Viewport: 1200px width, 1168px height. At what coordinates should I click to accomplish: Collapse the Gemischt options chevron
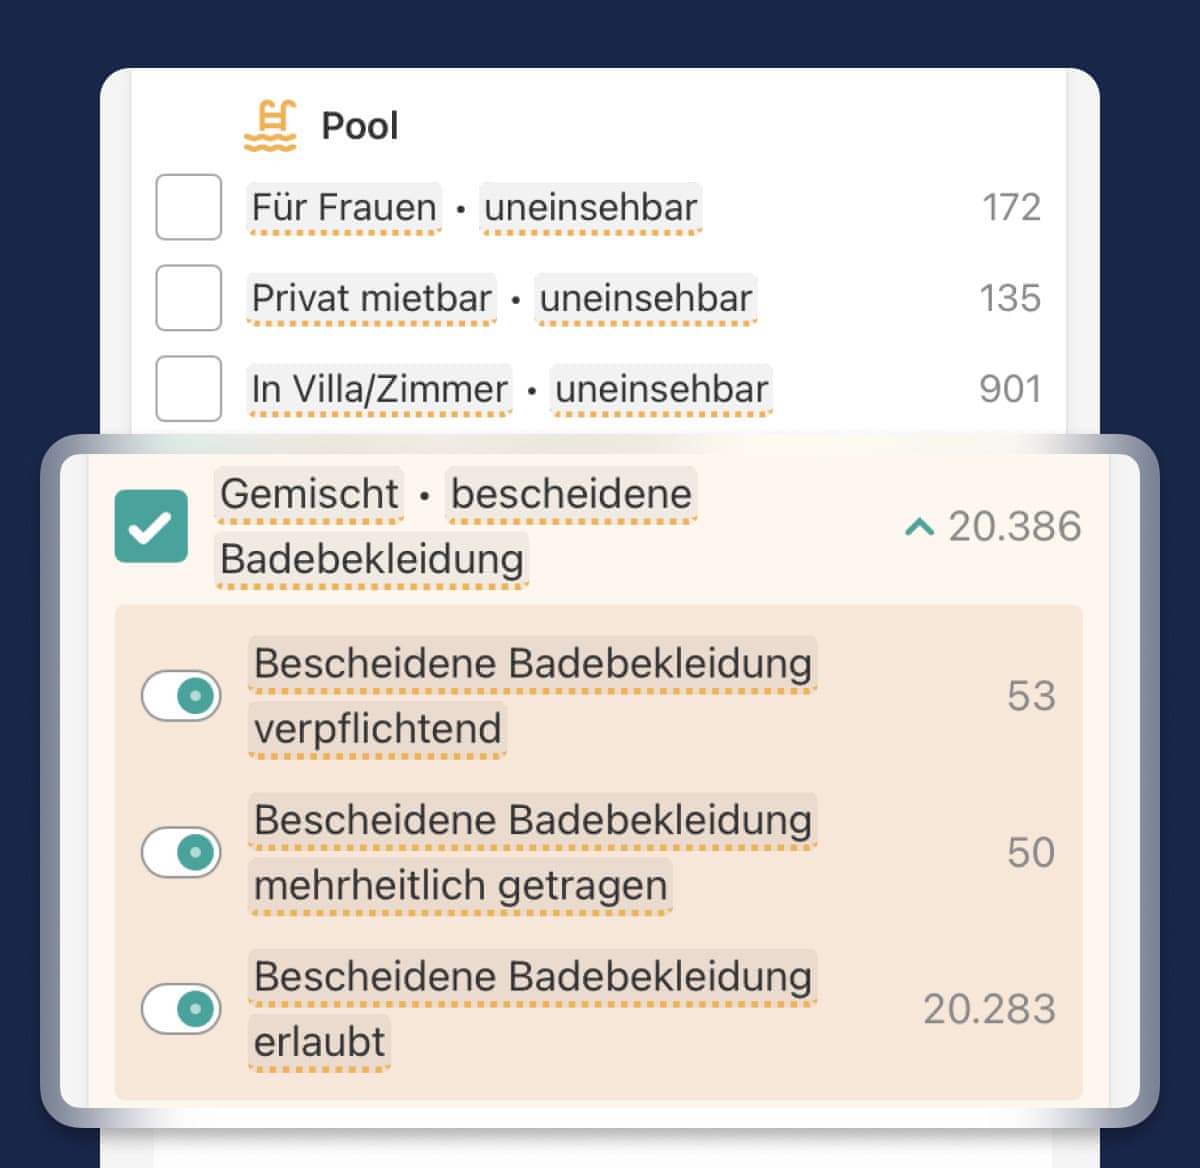pos(919,527)
